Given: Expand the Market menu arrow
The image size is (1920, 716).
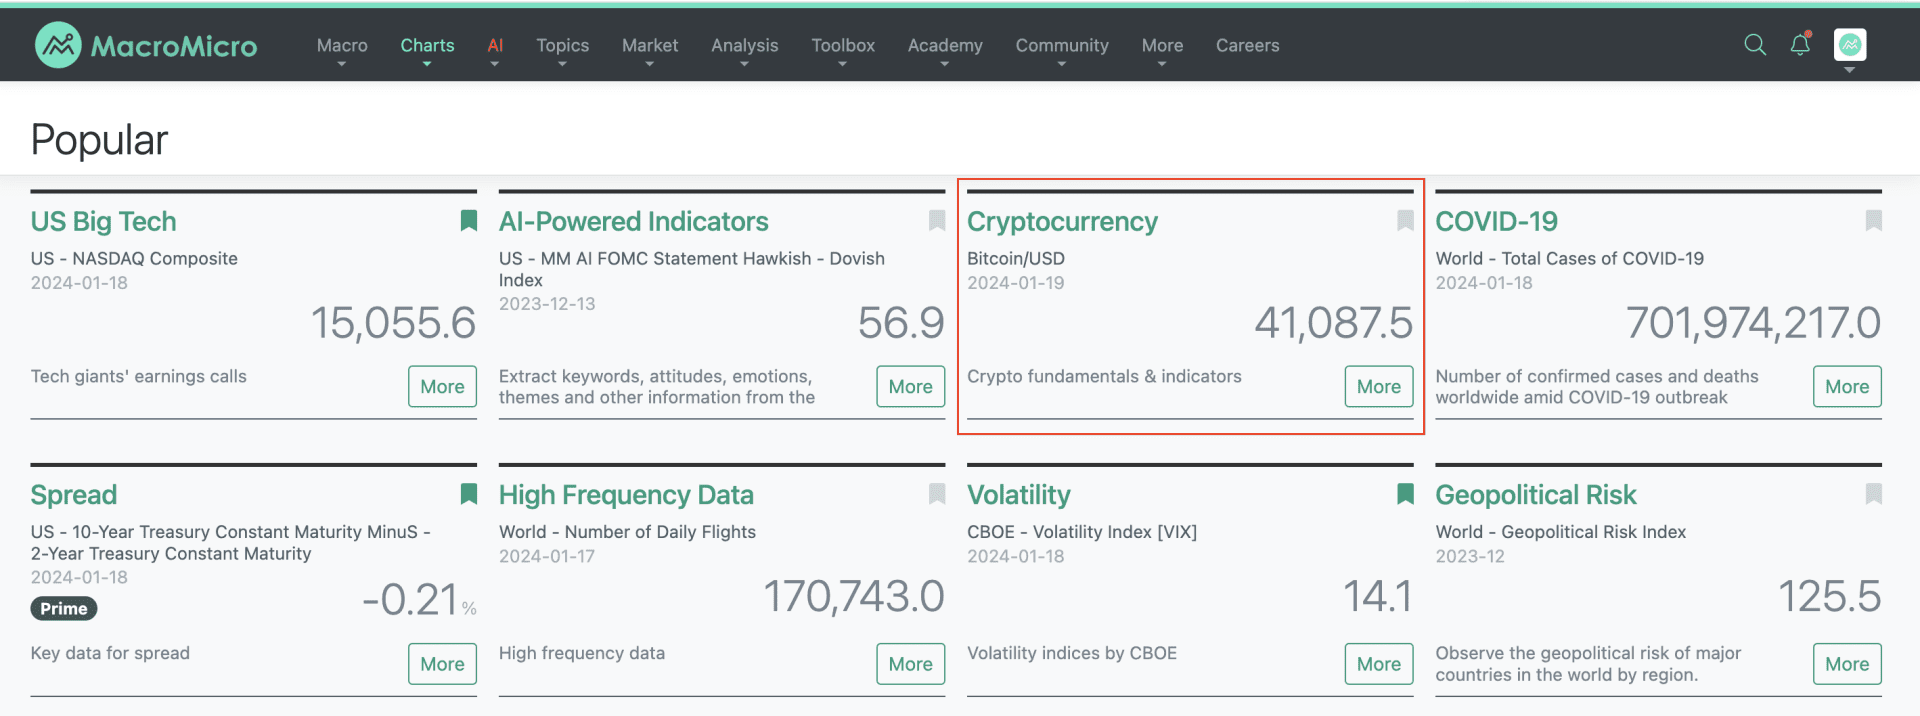Looking at the screenshot, I should [650, 64].
